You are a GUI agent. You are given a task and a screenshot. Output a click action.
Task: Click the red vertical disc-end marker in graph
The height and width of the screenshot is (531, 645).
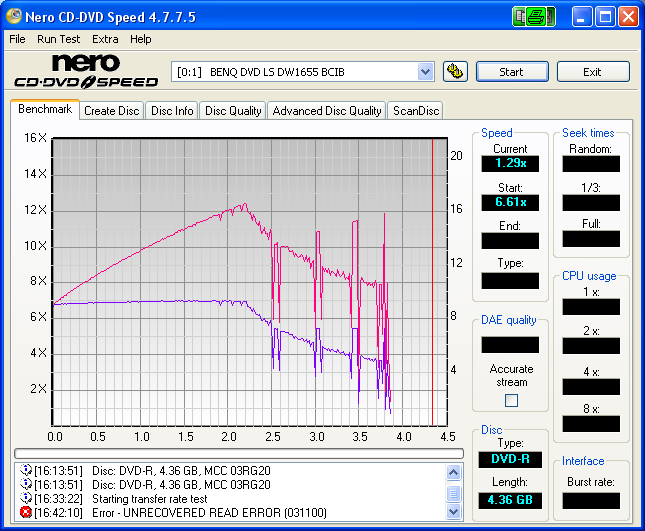pos(432,282)
